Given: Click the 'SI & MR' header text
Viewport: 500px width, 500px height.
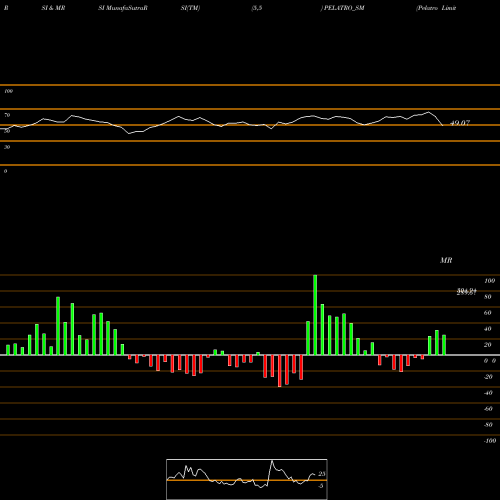Looking at the screenshot, I should 53,8.
